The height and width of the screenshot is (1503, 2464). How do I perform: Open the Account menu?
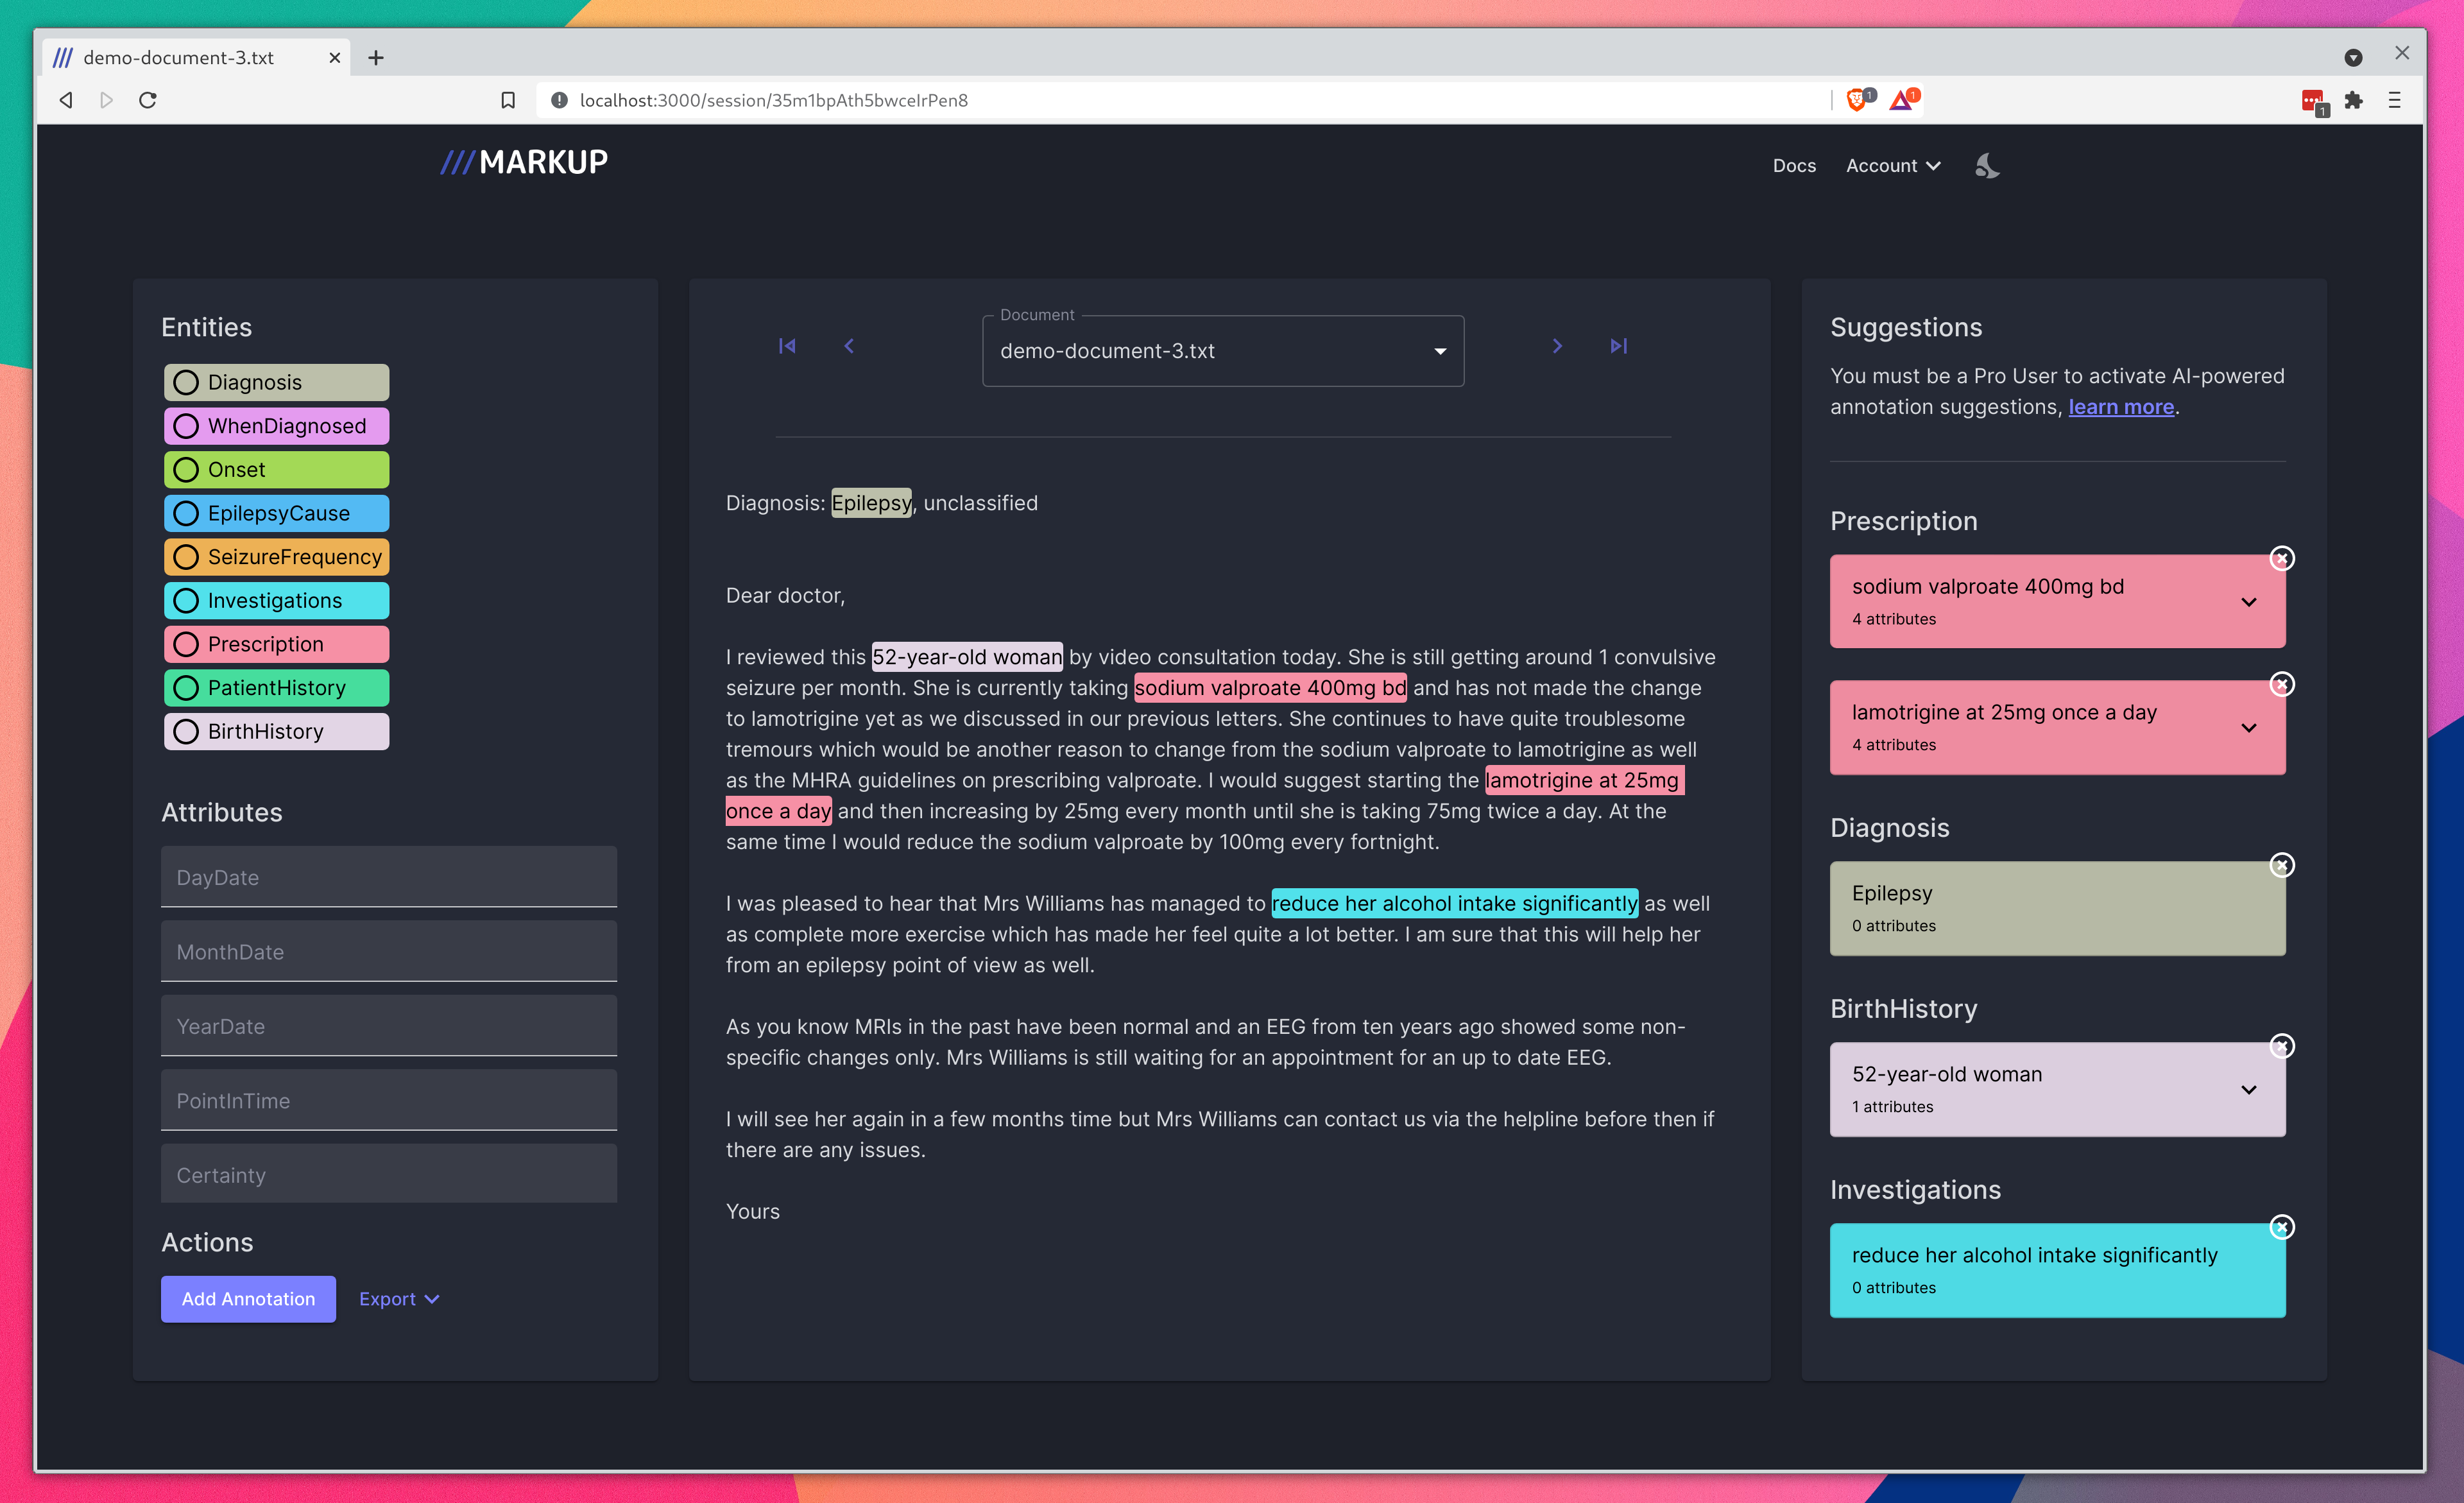click(1892, 166)
